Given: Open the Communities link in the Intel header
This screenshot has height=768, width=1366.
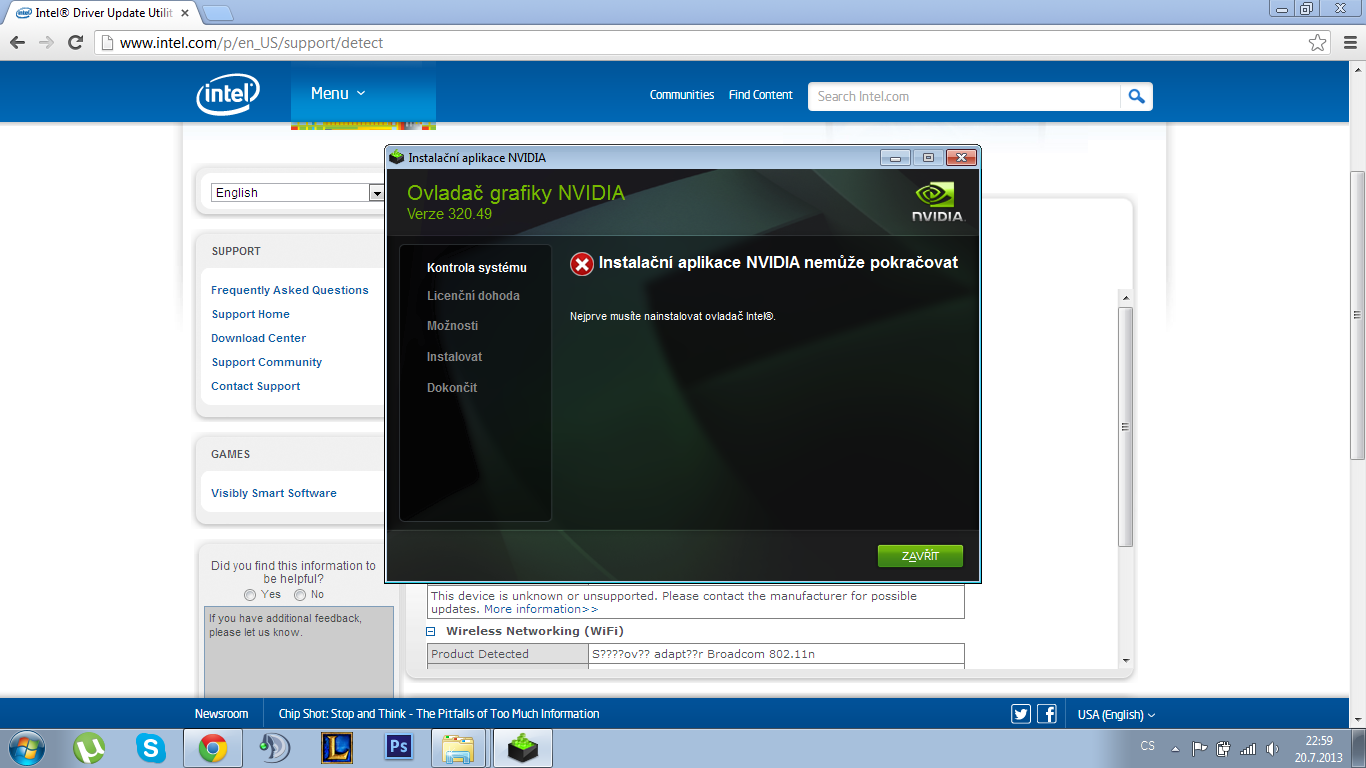Looking at the screenshot, I should [x=682, y=95].
